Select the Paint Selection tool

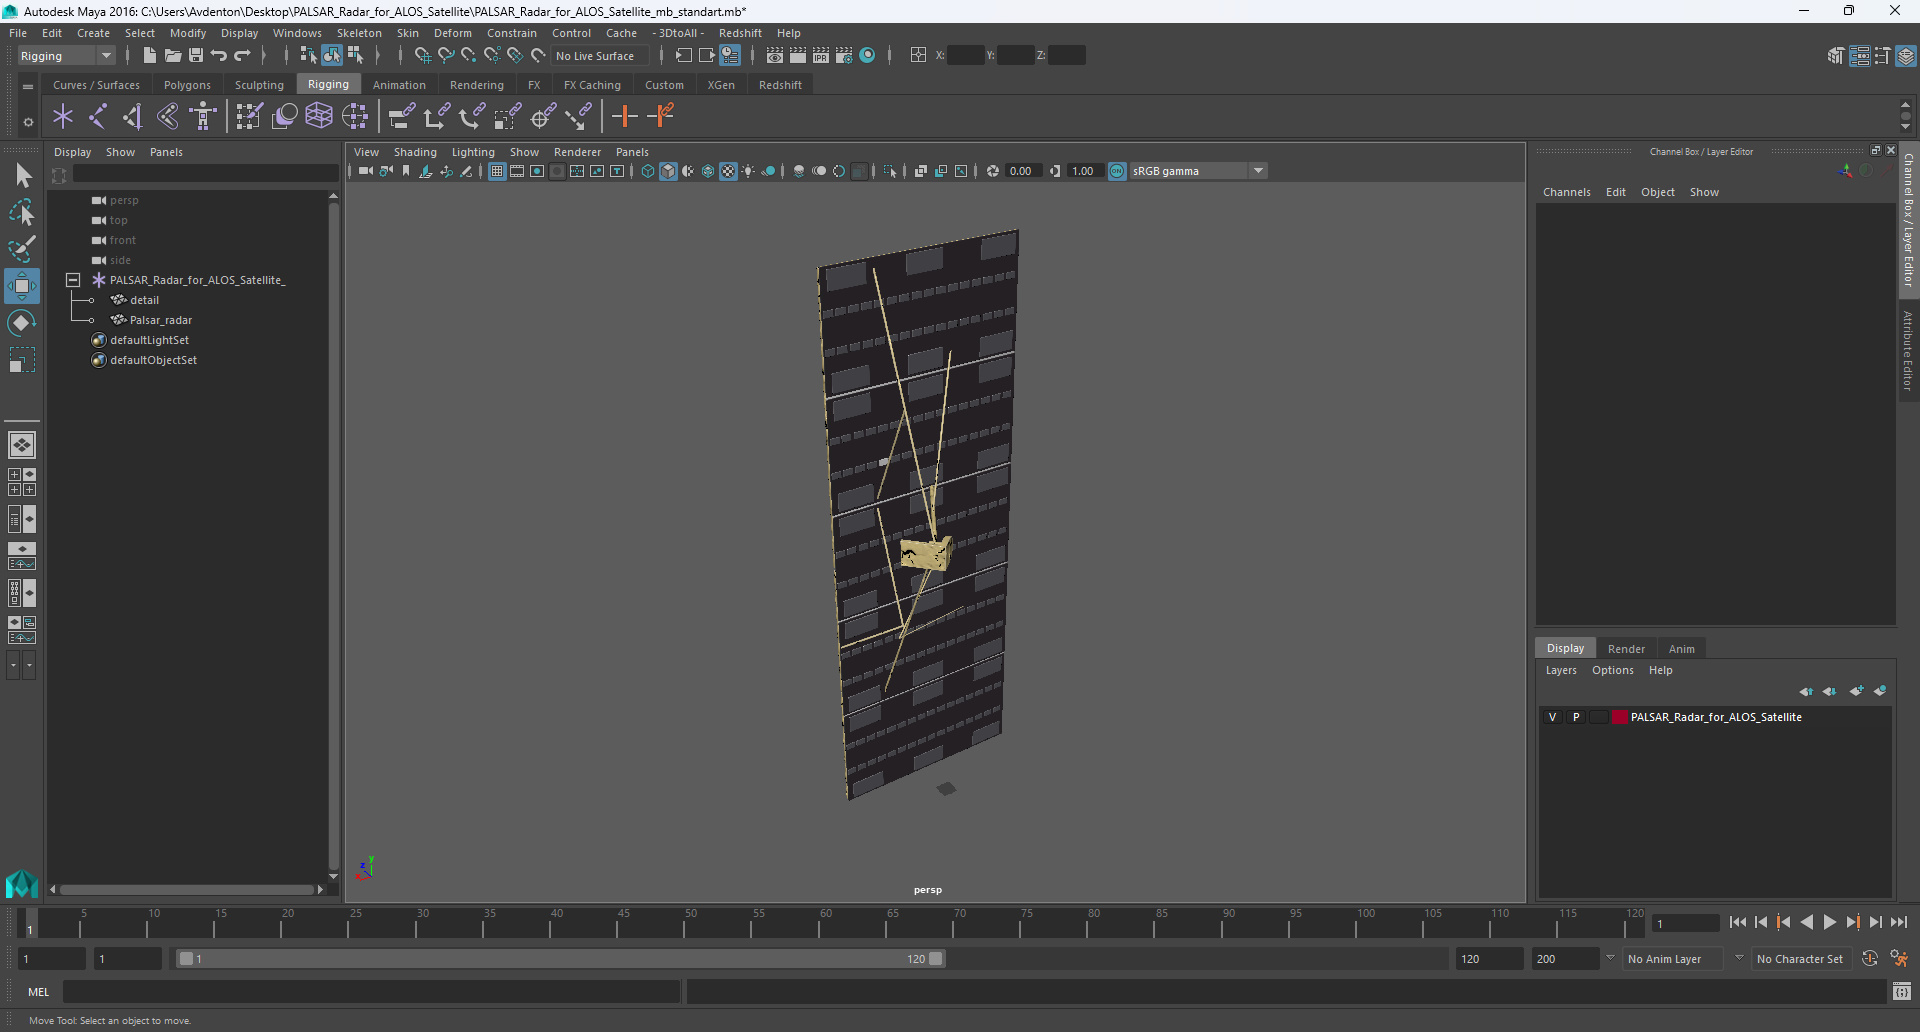[x=21, y=249]
